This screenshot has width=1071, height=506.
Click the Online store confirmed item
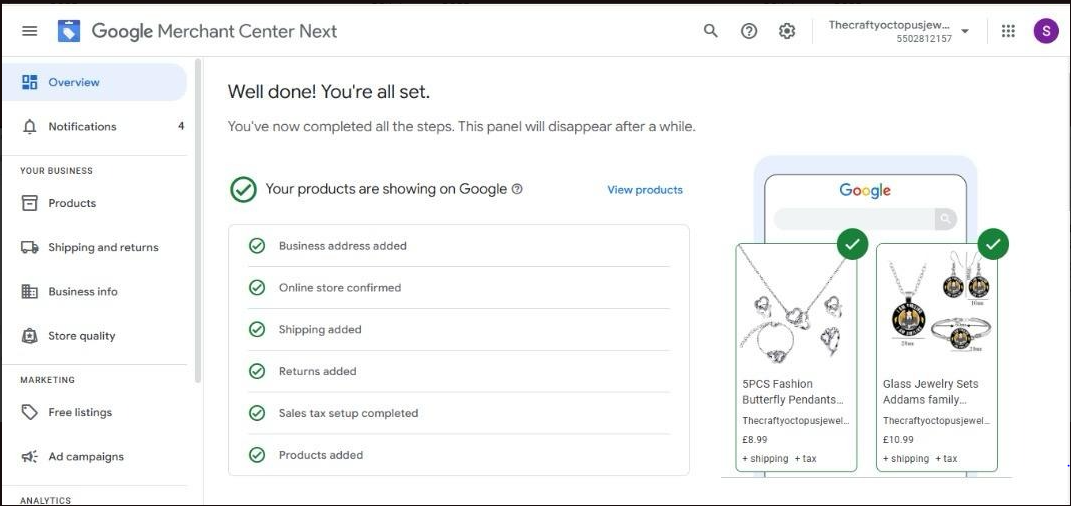339,288
